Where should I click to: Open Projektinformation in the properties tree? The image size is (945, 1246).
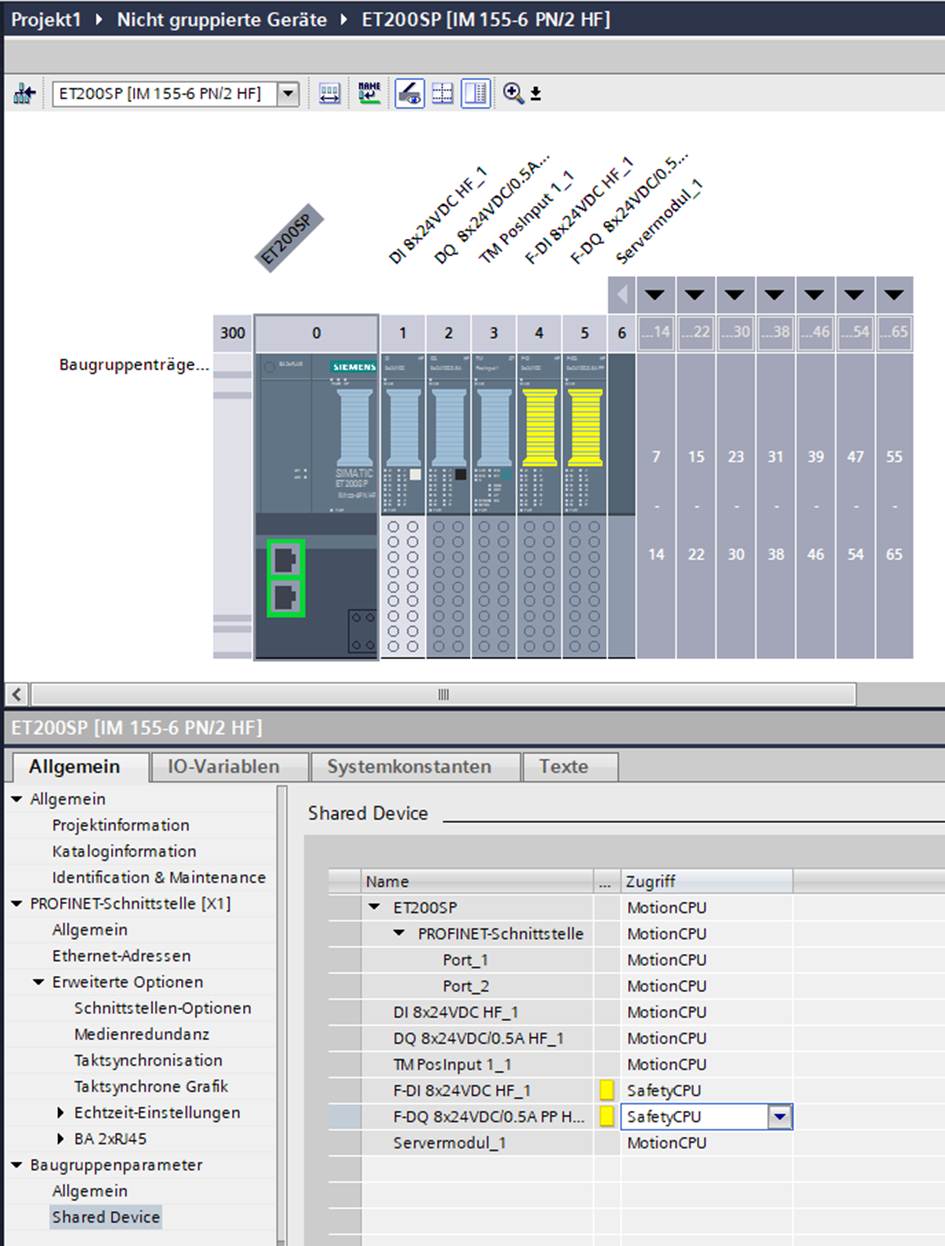(121, 825)
